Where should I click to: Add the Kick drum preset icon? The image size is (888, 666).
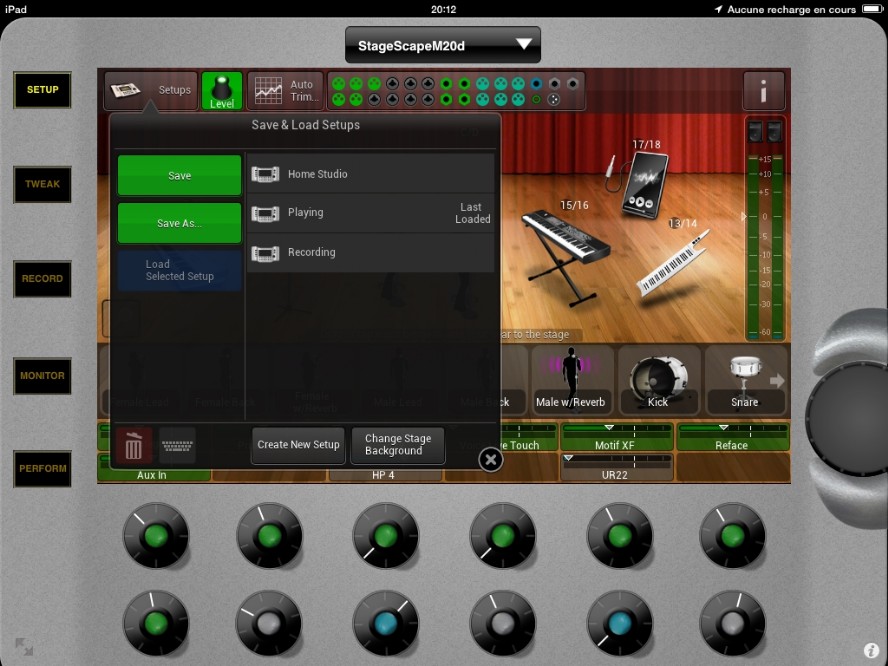[658, 379]
